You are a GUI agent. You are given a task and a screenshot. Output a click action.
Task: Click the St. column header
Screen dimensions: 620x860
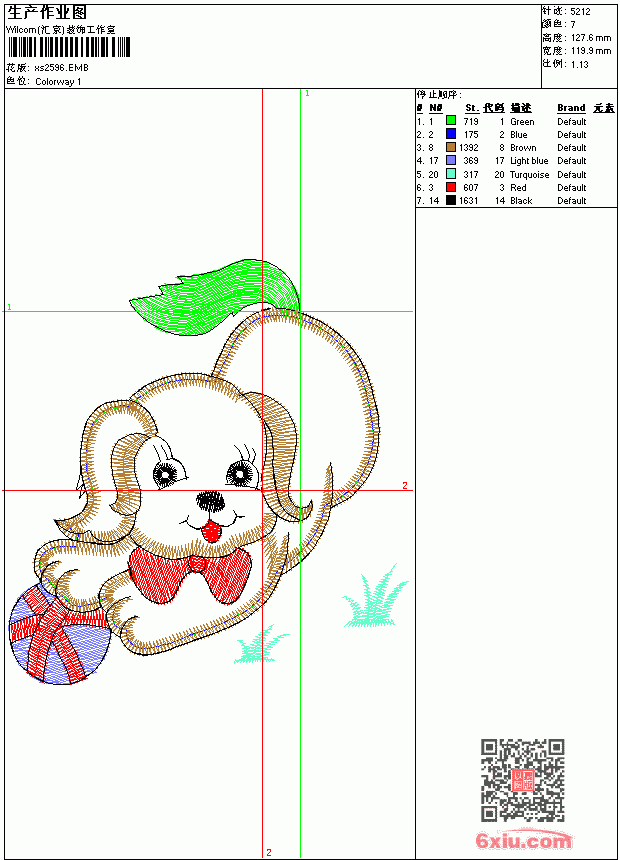click(x=472, y=108)
